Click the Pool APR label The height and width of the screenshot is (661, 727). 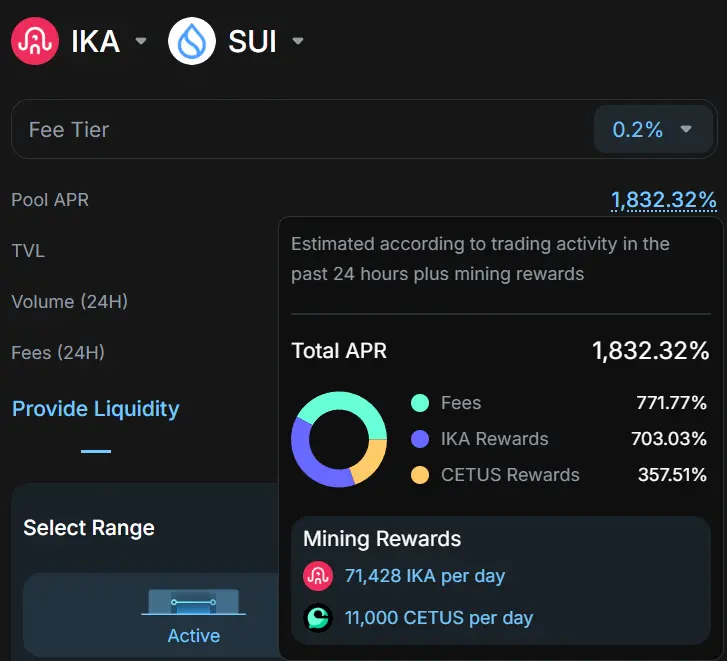(50, 200)
